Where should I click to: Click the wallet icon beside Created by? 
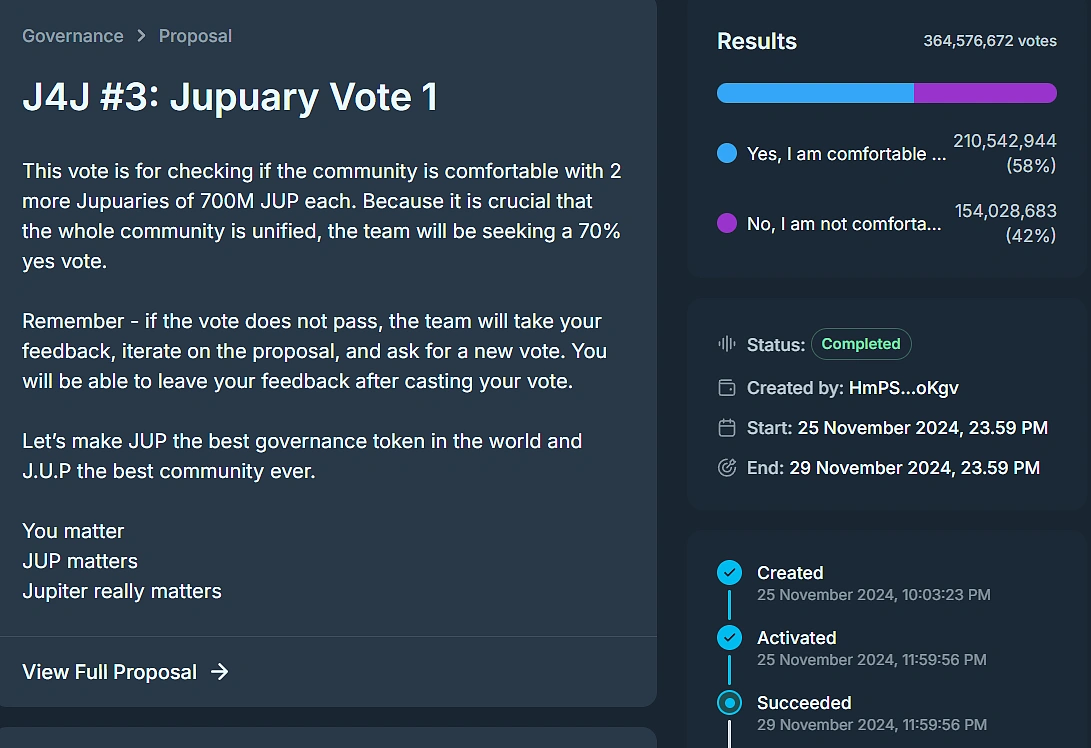[x=726, y=388]
